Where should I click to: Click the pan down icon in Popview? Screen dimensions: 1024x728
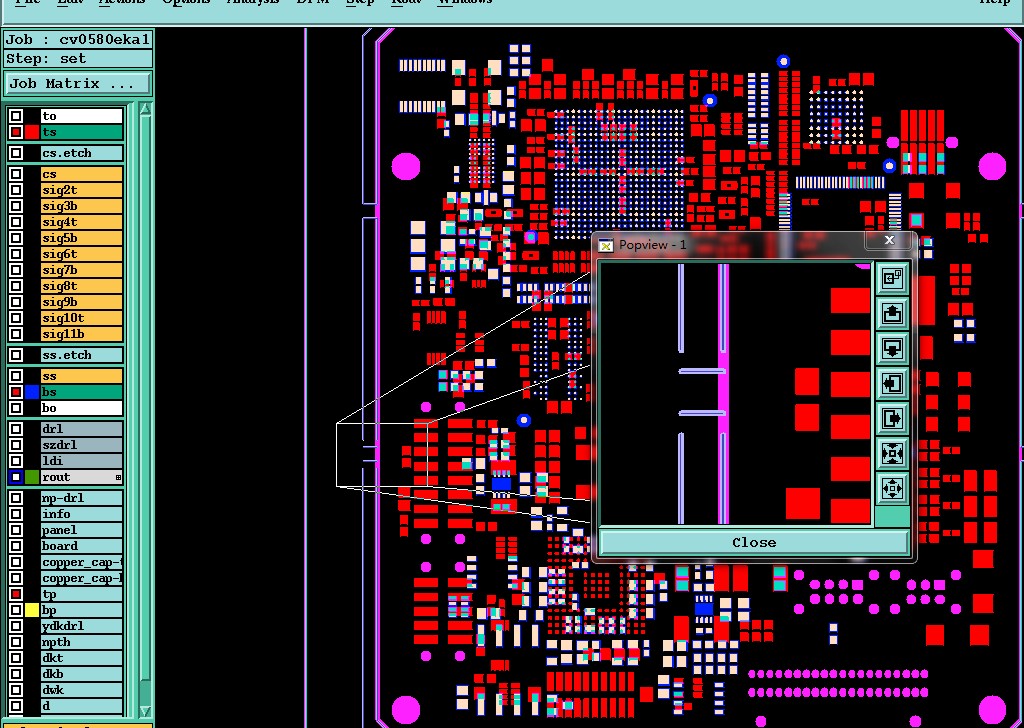pos(892,348)
